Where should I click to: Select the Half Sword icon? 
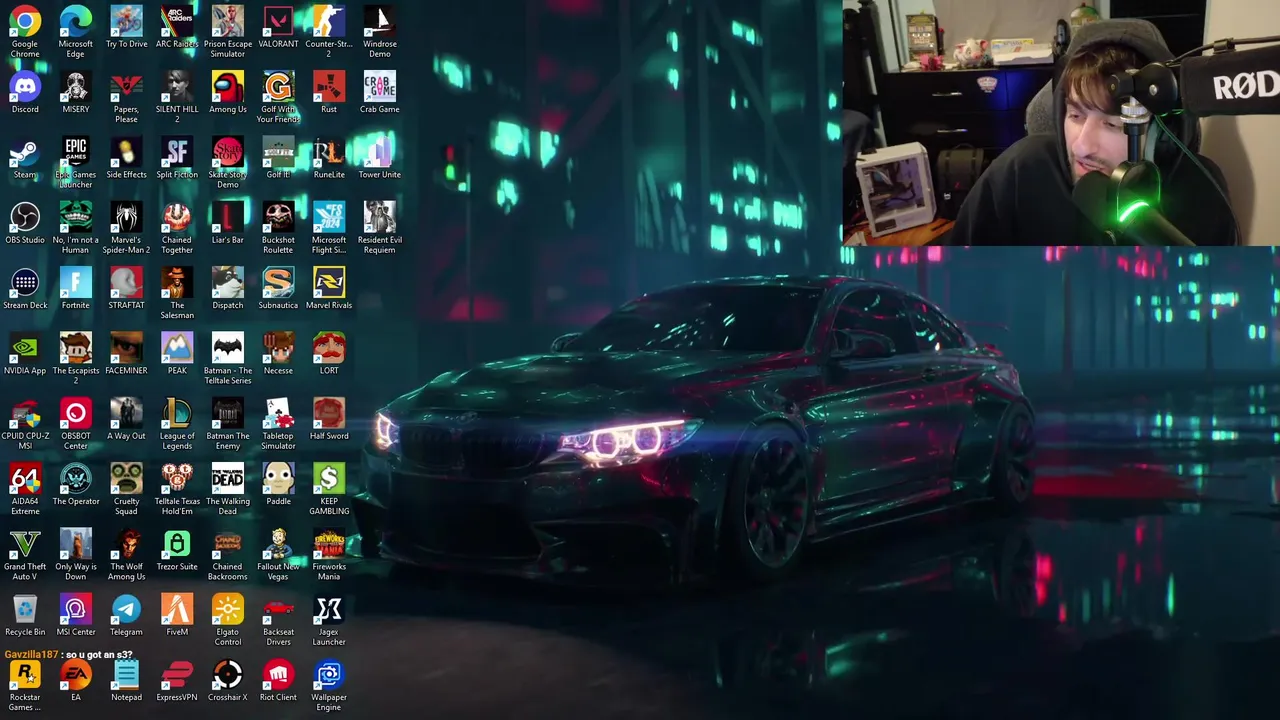tap(329, 413)
